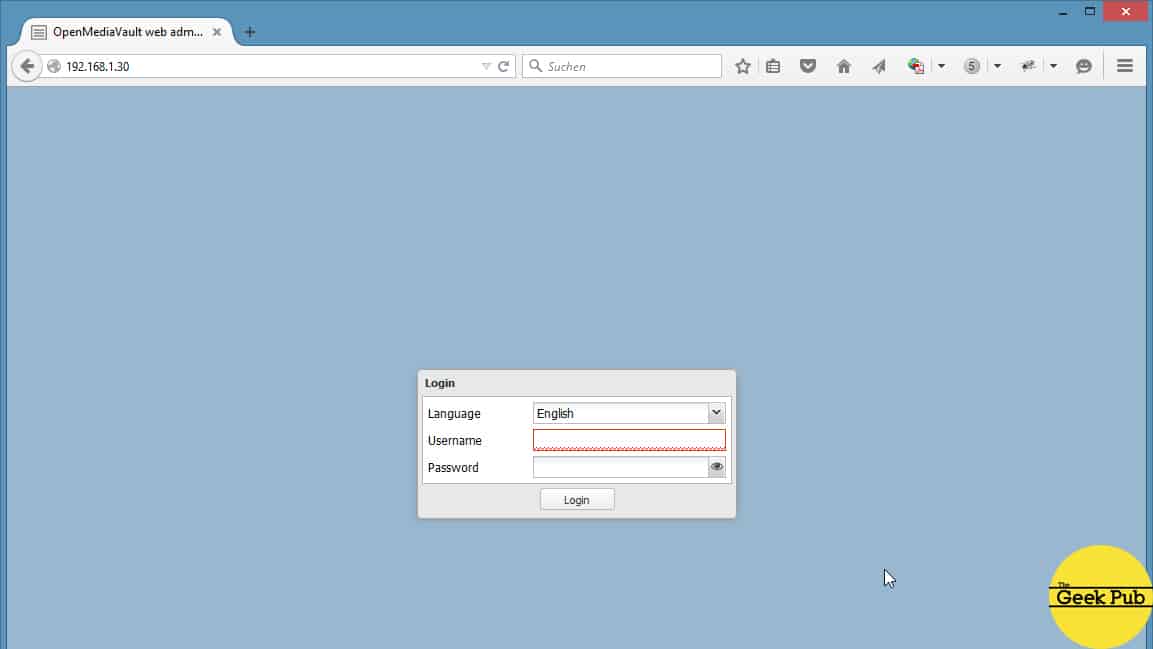
Task: Save page to Pocket icon
Action: [x=807, y=66]
